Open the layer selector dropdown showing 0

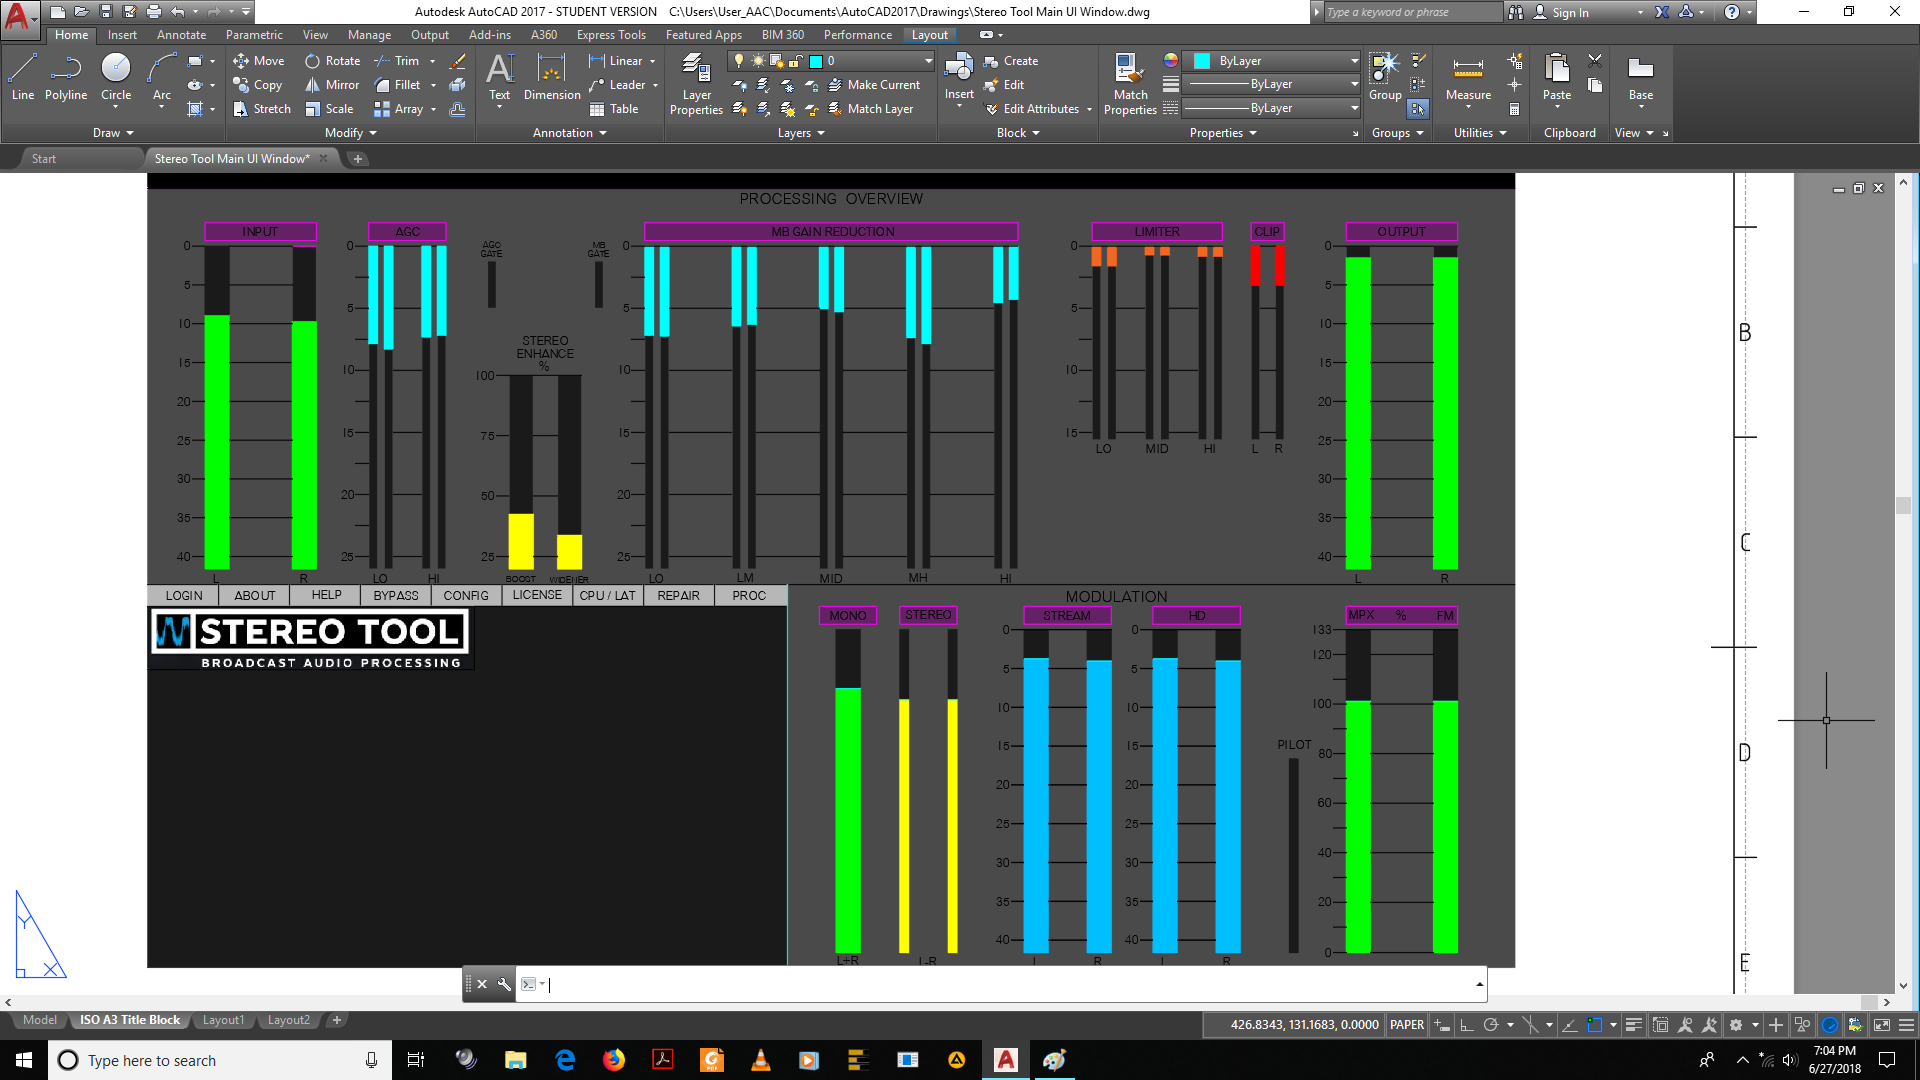[x=831, y=61]
